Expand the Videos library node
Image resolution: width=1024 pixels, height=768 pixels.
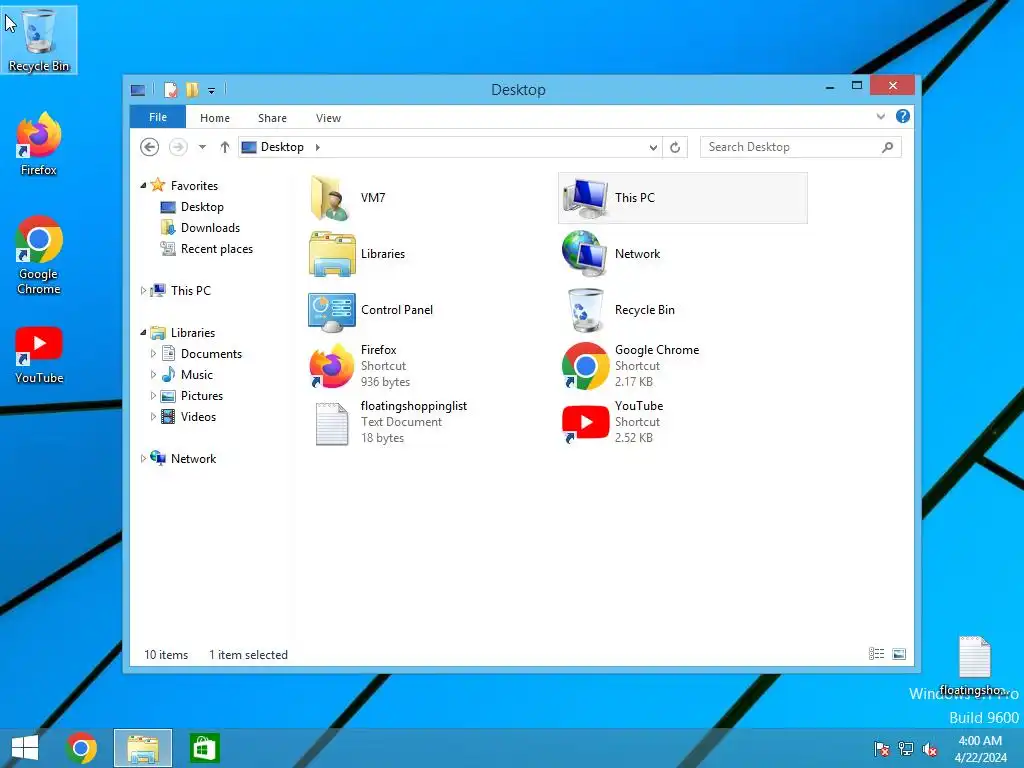153,416
